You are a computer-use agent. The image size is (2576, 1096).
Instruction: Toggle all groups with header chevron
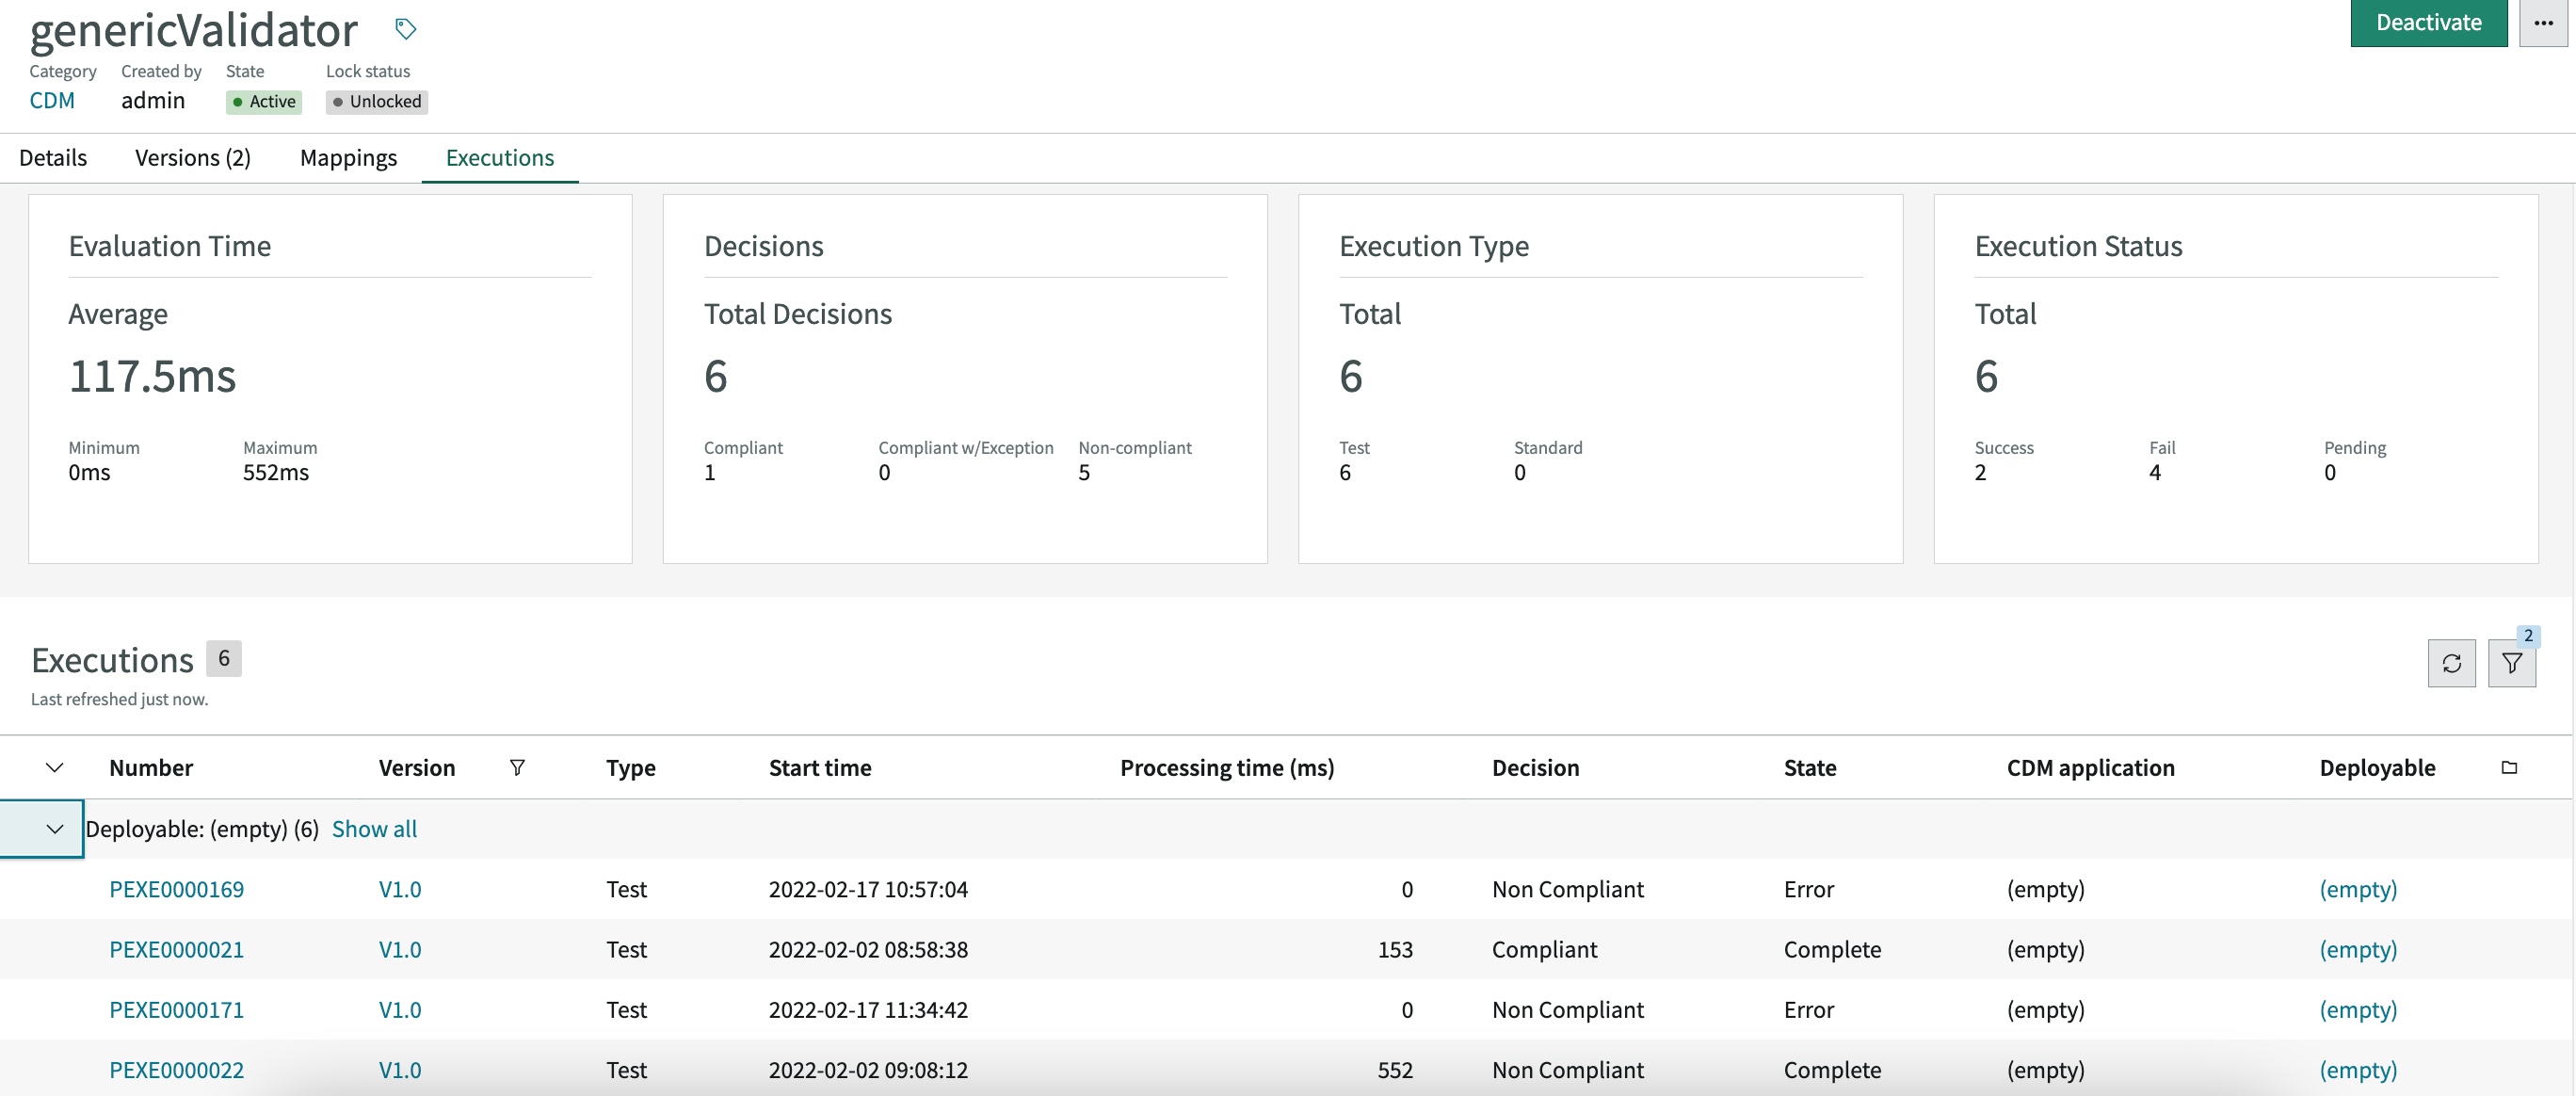click(55, 767)
